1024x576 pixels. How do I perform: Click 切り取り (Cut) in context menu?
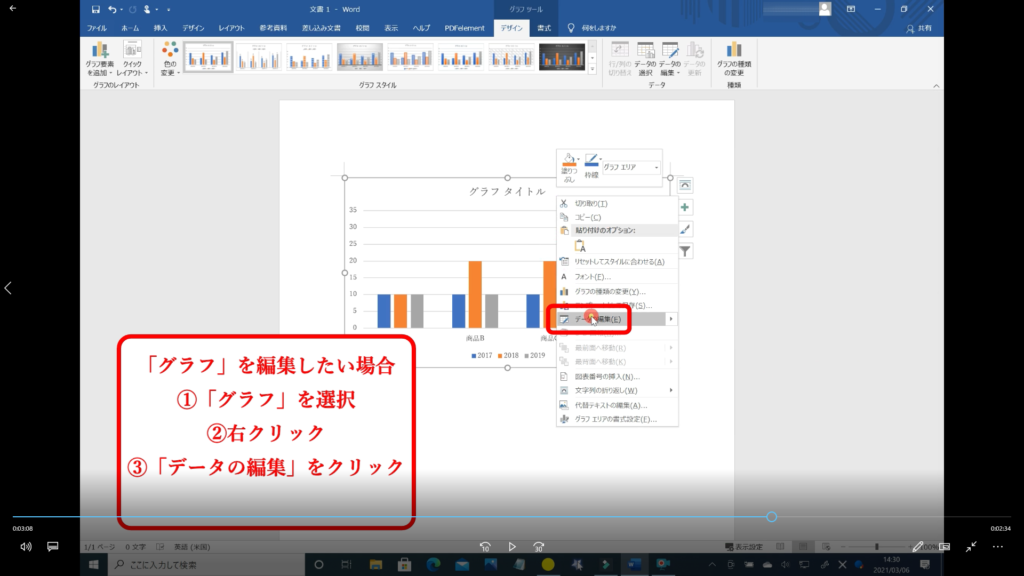click(590, 203)
